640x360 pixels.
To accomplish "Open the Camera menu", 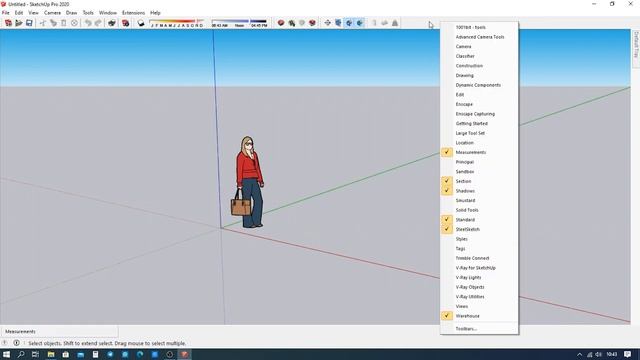I will click(52, 13).
